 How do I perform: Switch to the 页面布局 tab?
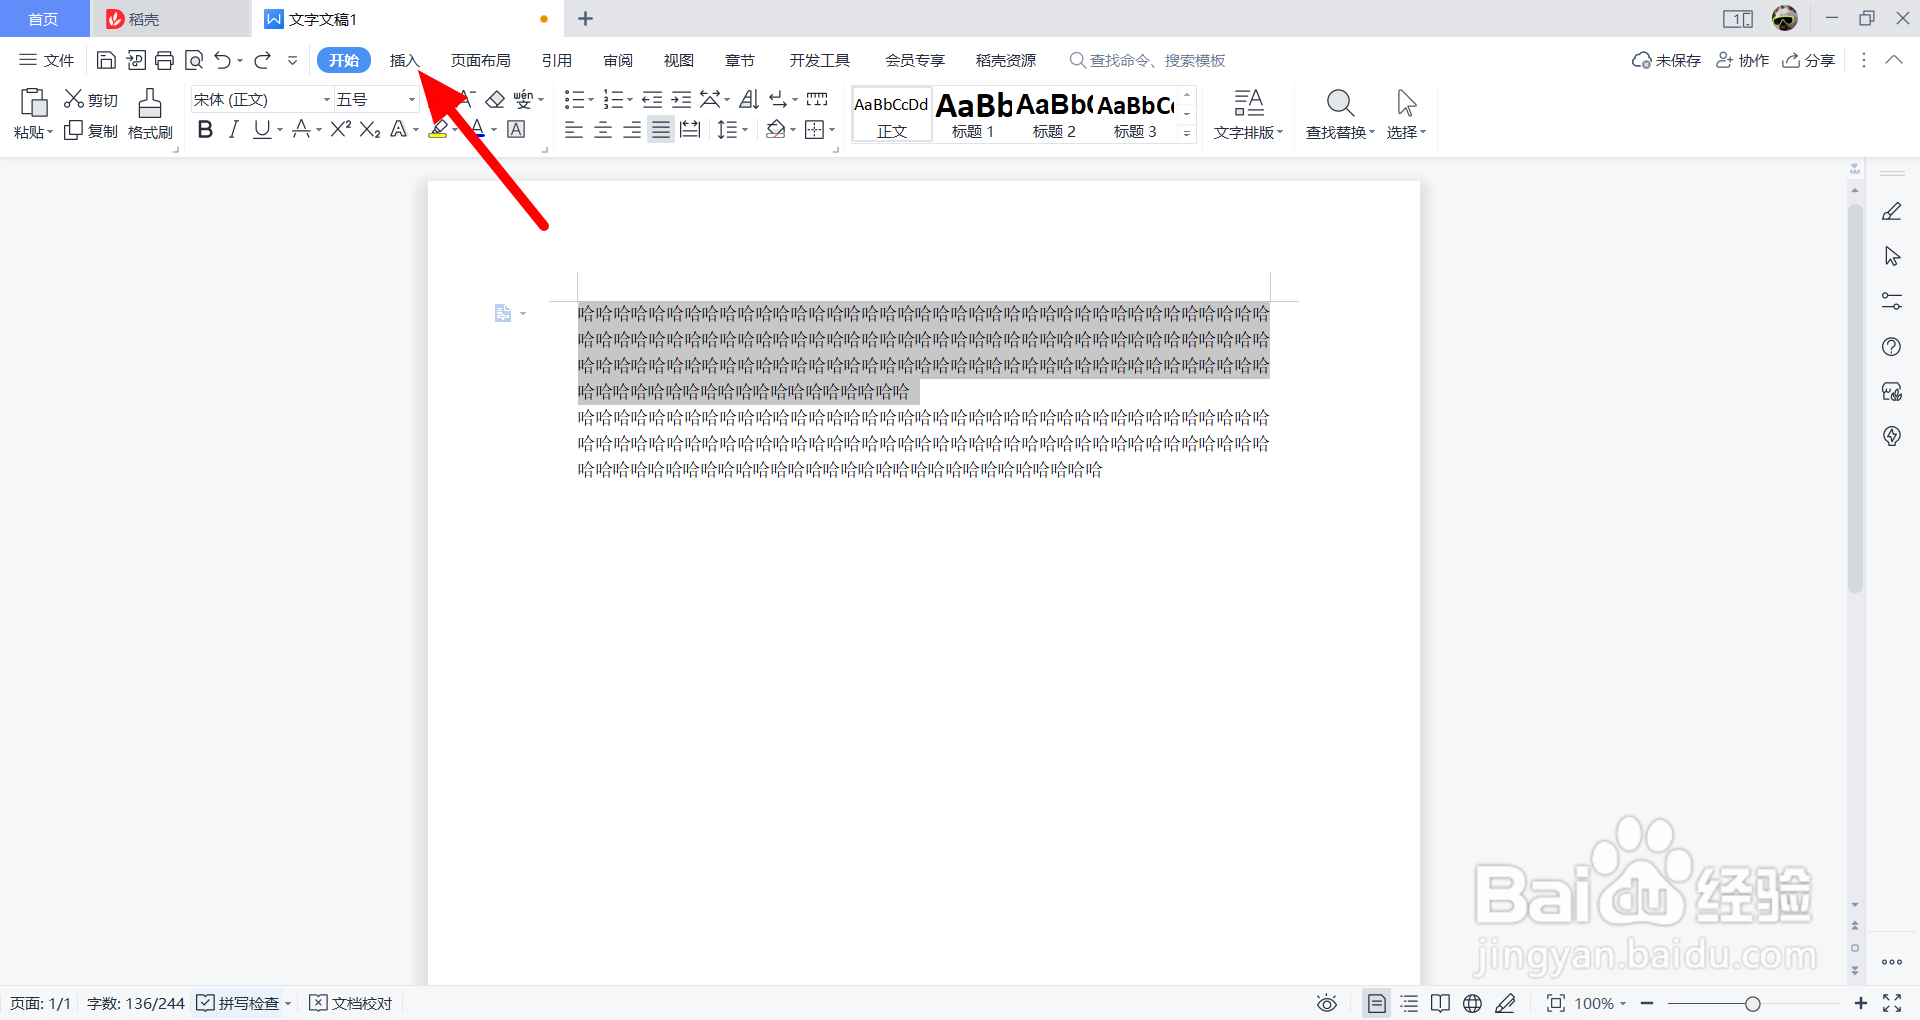point(481,61)
